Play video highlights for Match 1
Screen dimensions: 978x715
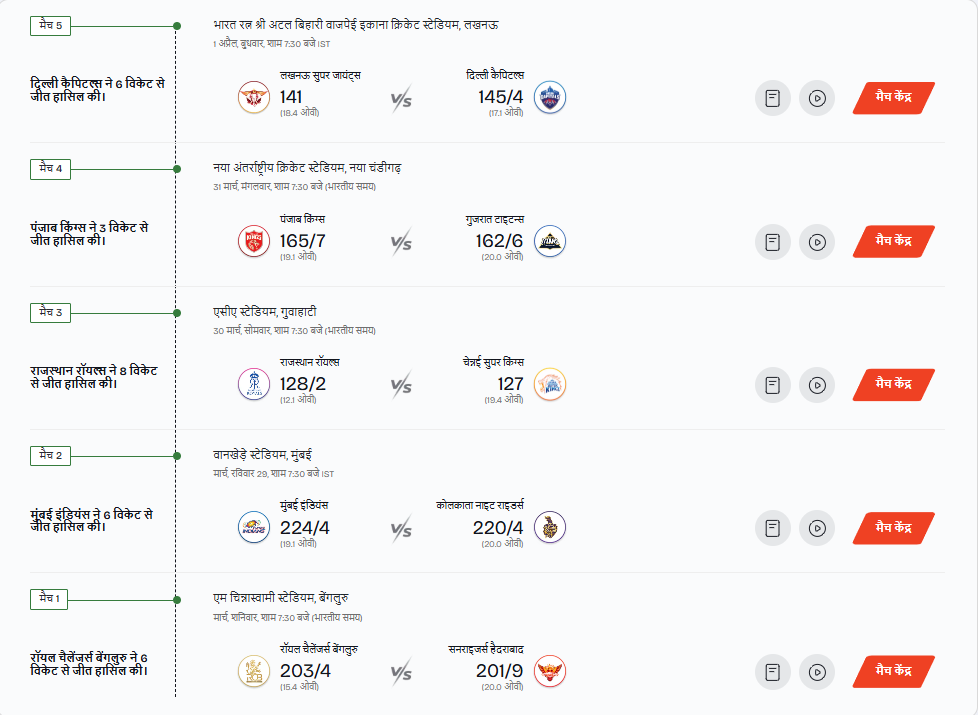(817, 672)
